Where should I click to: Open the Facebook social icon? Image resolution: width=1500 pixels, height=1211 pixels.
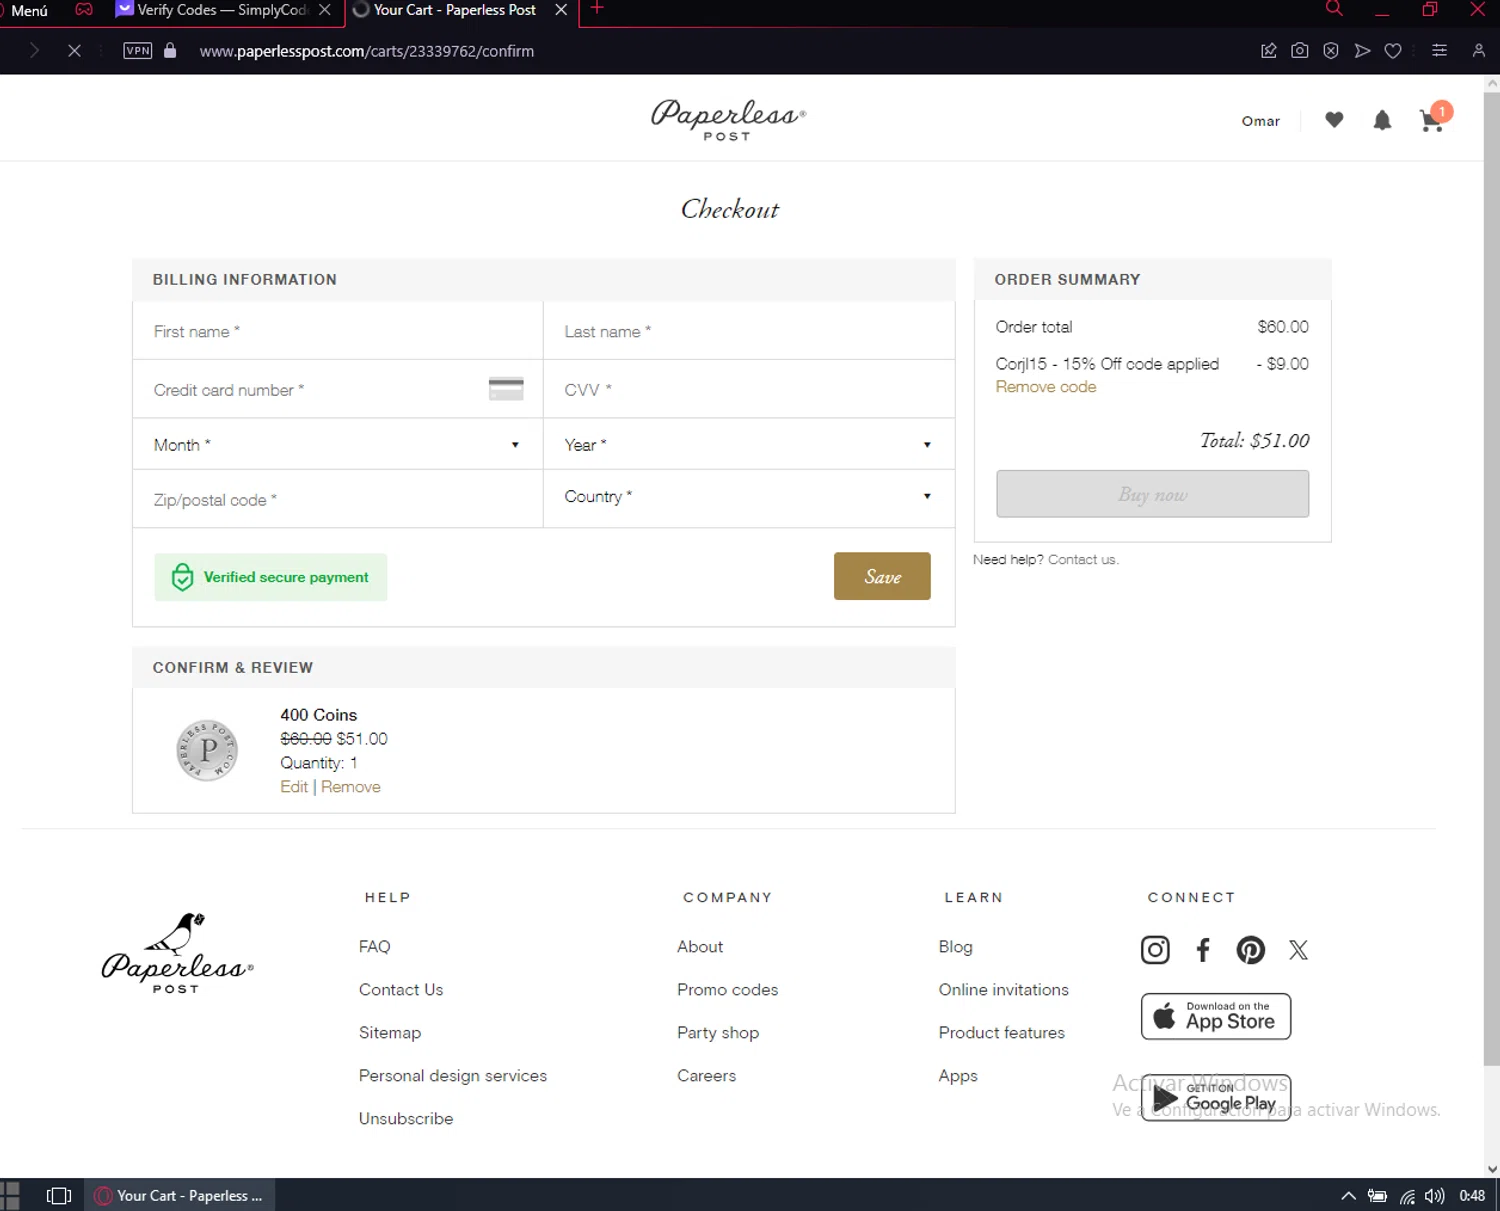pyautogui.click(x=1203, y=950)
